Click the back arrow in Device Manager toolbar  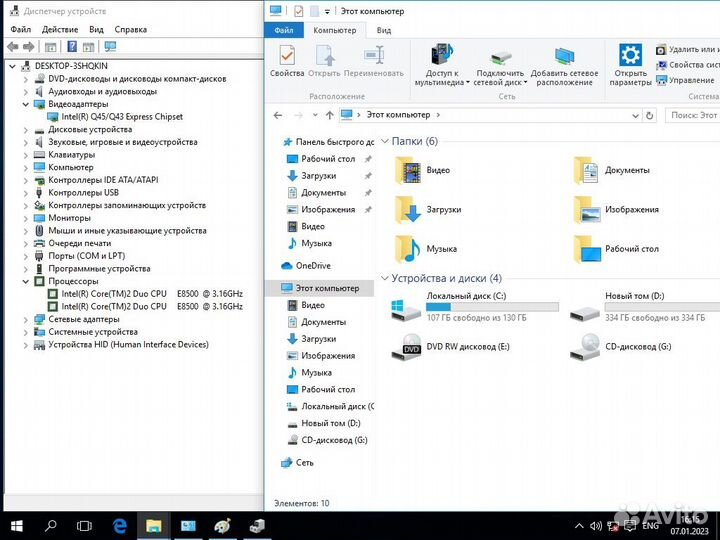click(13, 46)
